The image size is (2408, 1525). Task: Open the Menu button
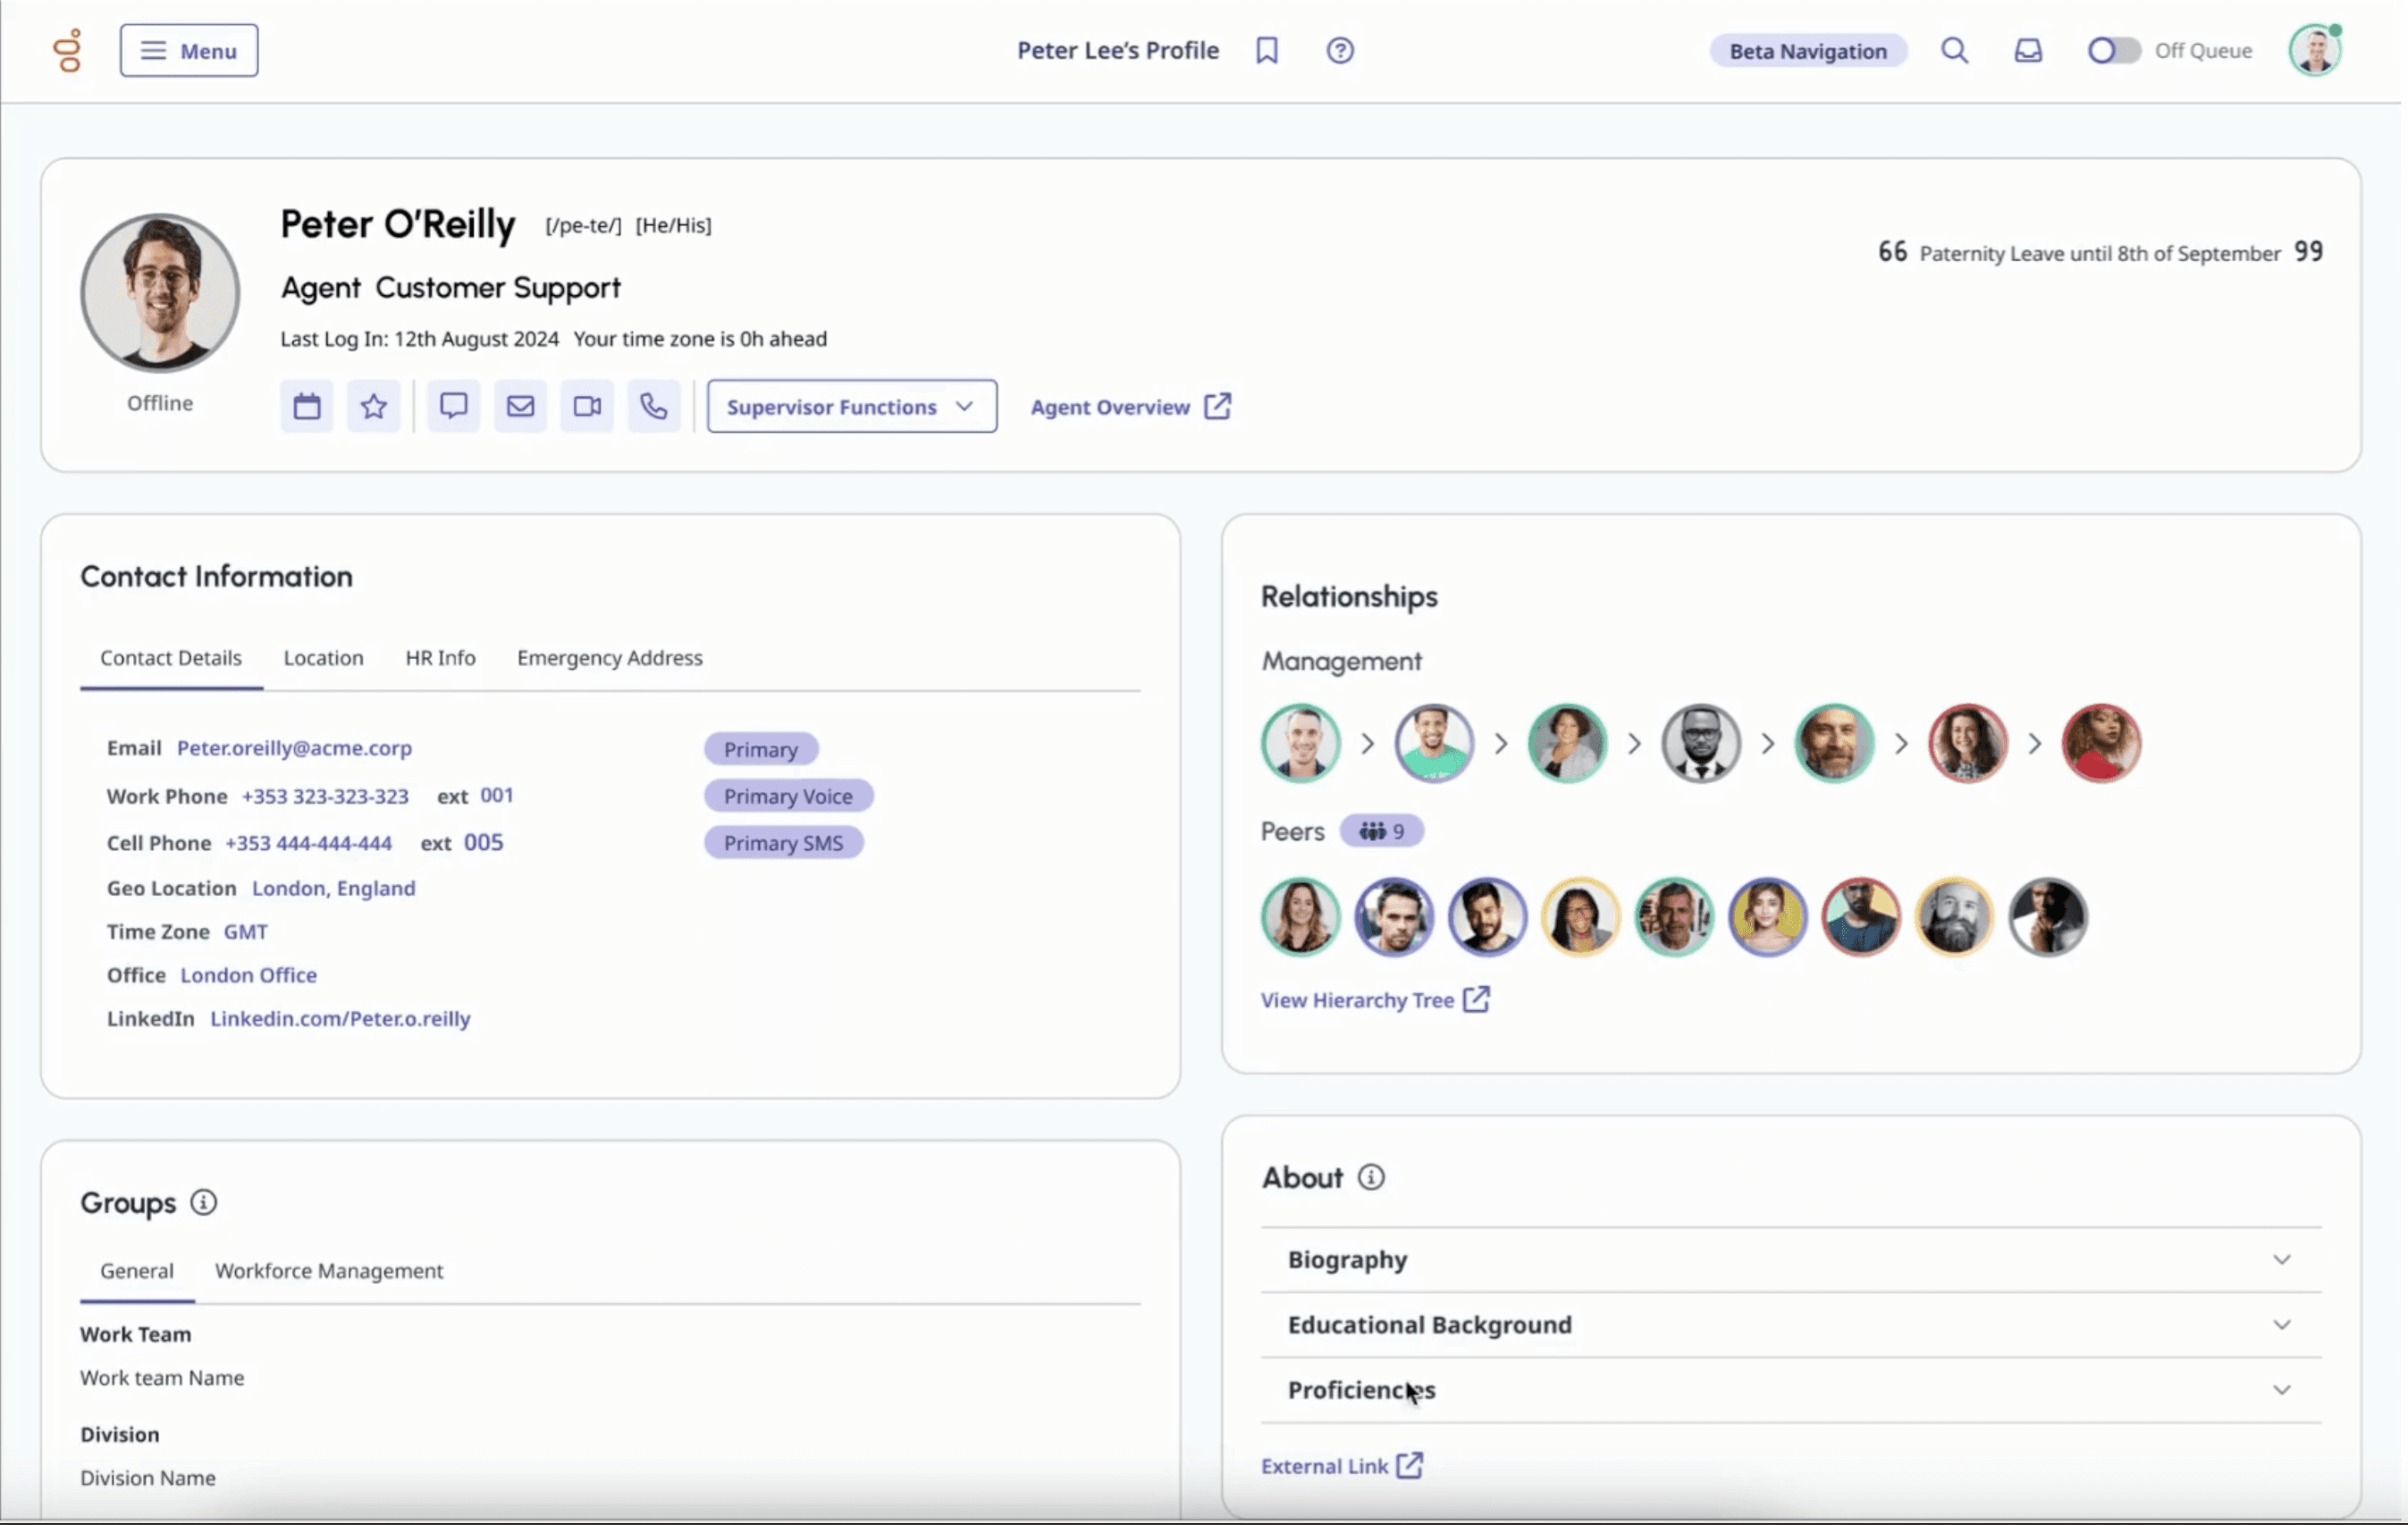click(189, 50)
